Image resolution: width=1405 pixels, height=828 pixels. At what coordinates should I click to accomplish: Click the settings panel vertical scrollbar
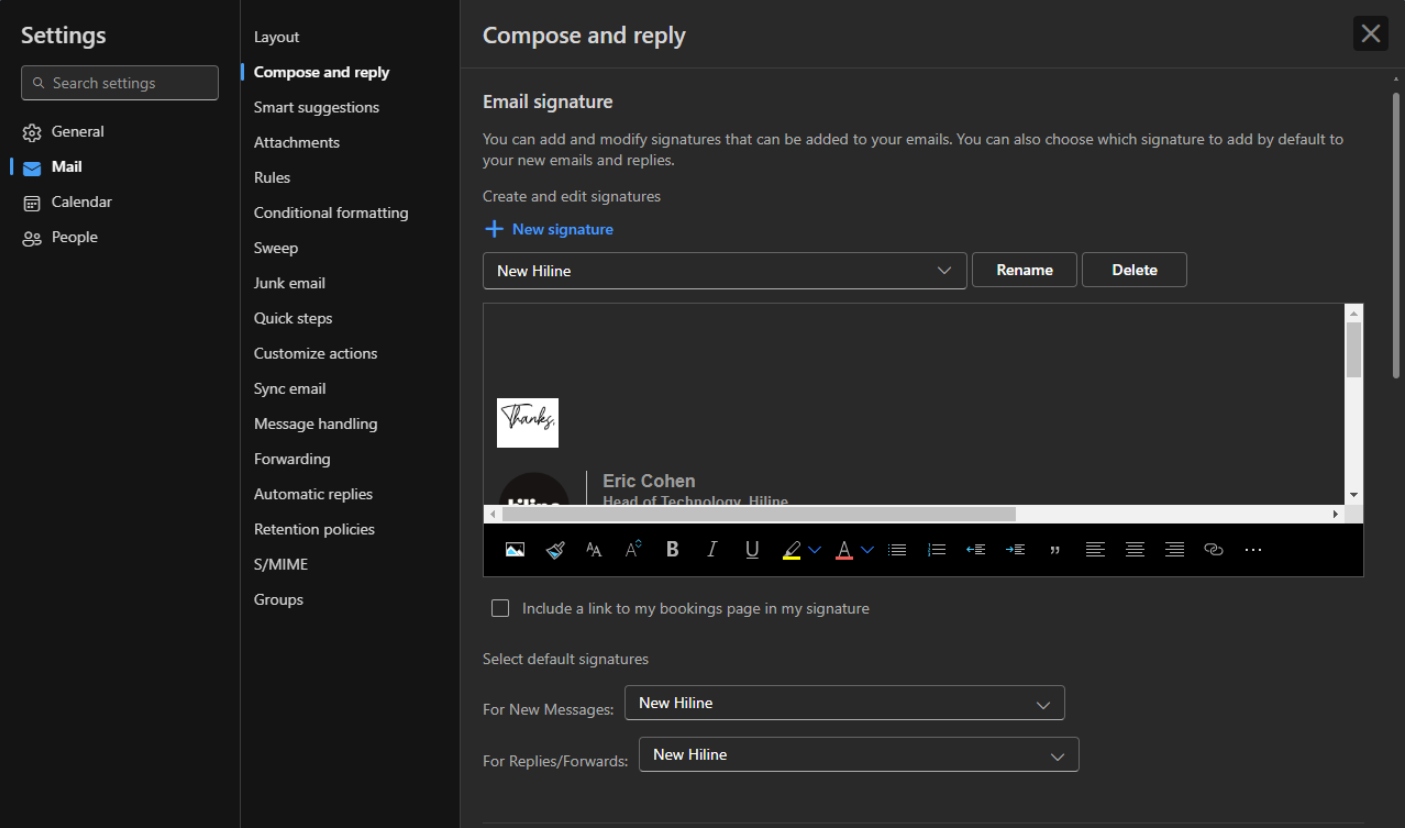1396,235
